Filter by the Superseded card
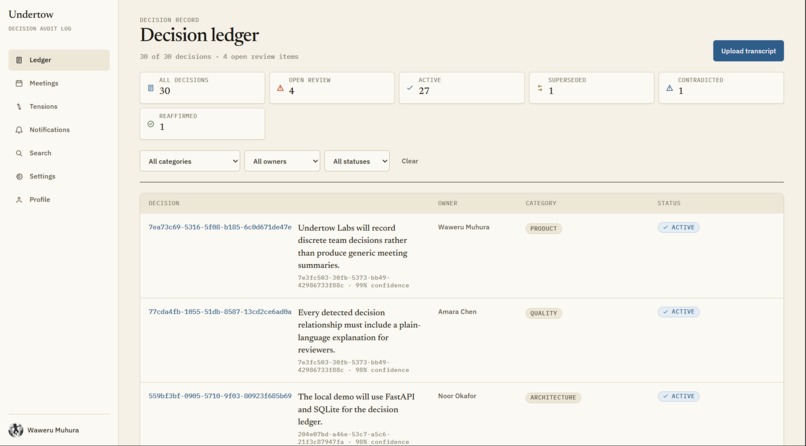This screenshot has width=806, height=446. (x=592, y=88)
